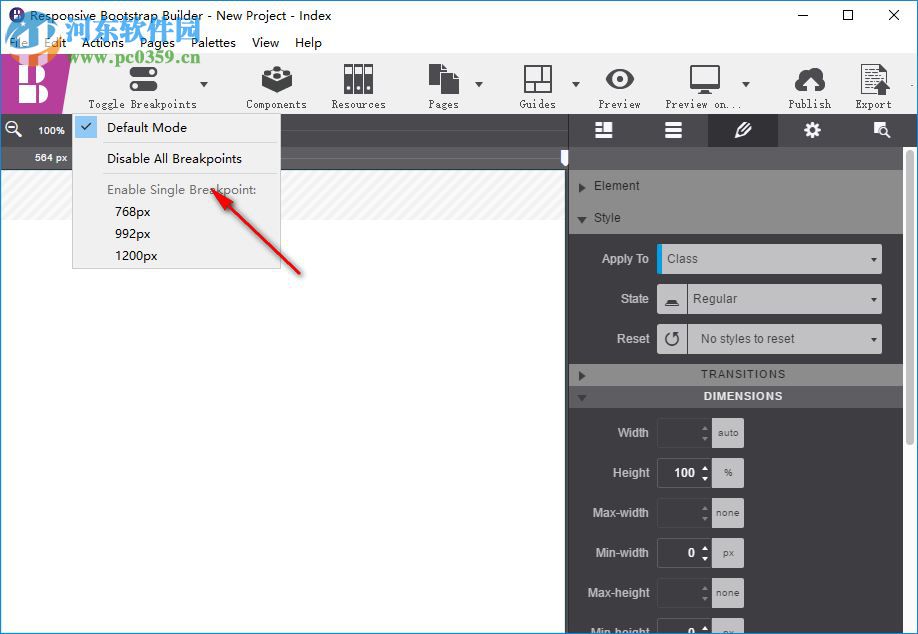Select the brush style editing tab
The width and height of the screenshot is (918, 634).
point(743,130)
